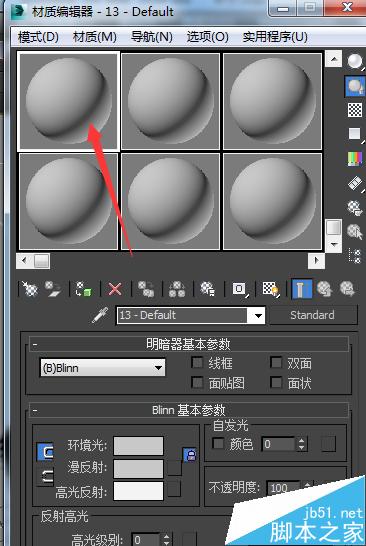
Task: Run the Video Color Check icon
Action: tap(355, 158)
